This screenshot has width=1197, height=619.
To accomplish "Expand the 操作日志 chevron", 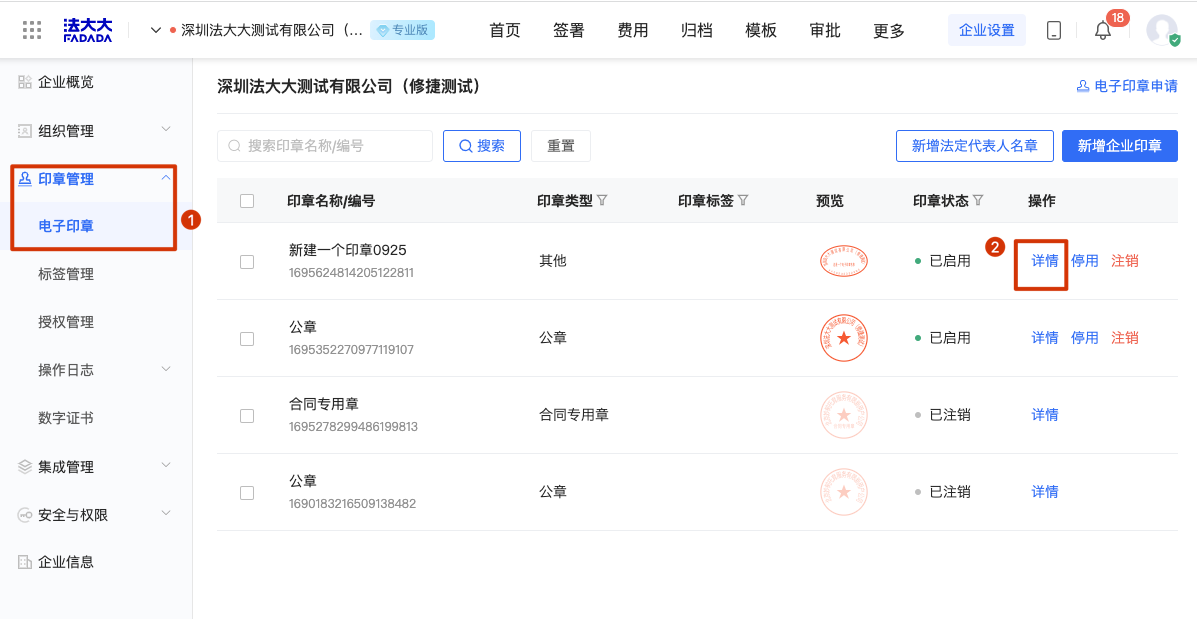I will [x=166, y=369].
